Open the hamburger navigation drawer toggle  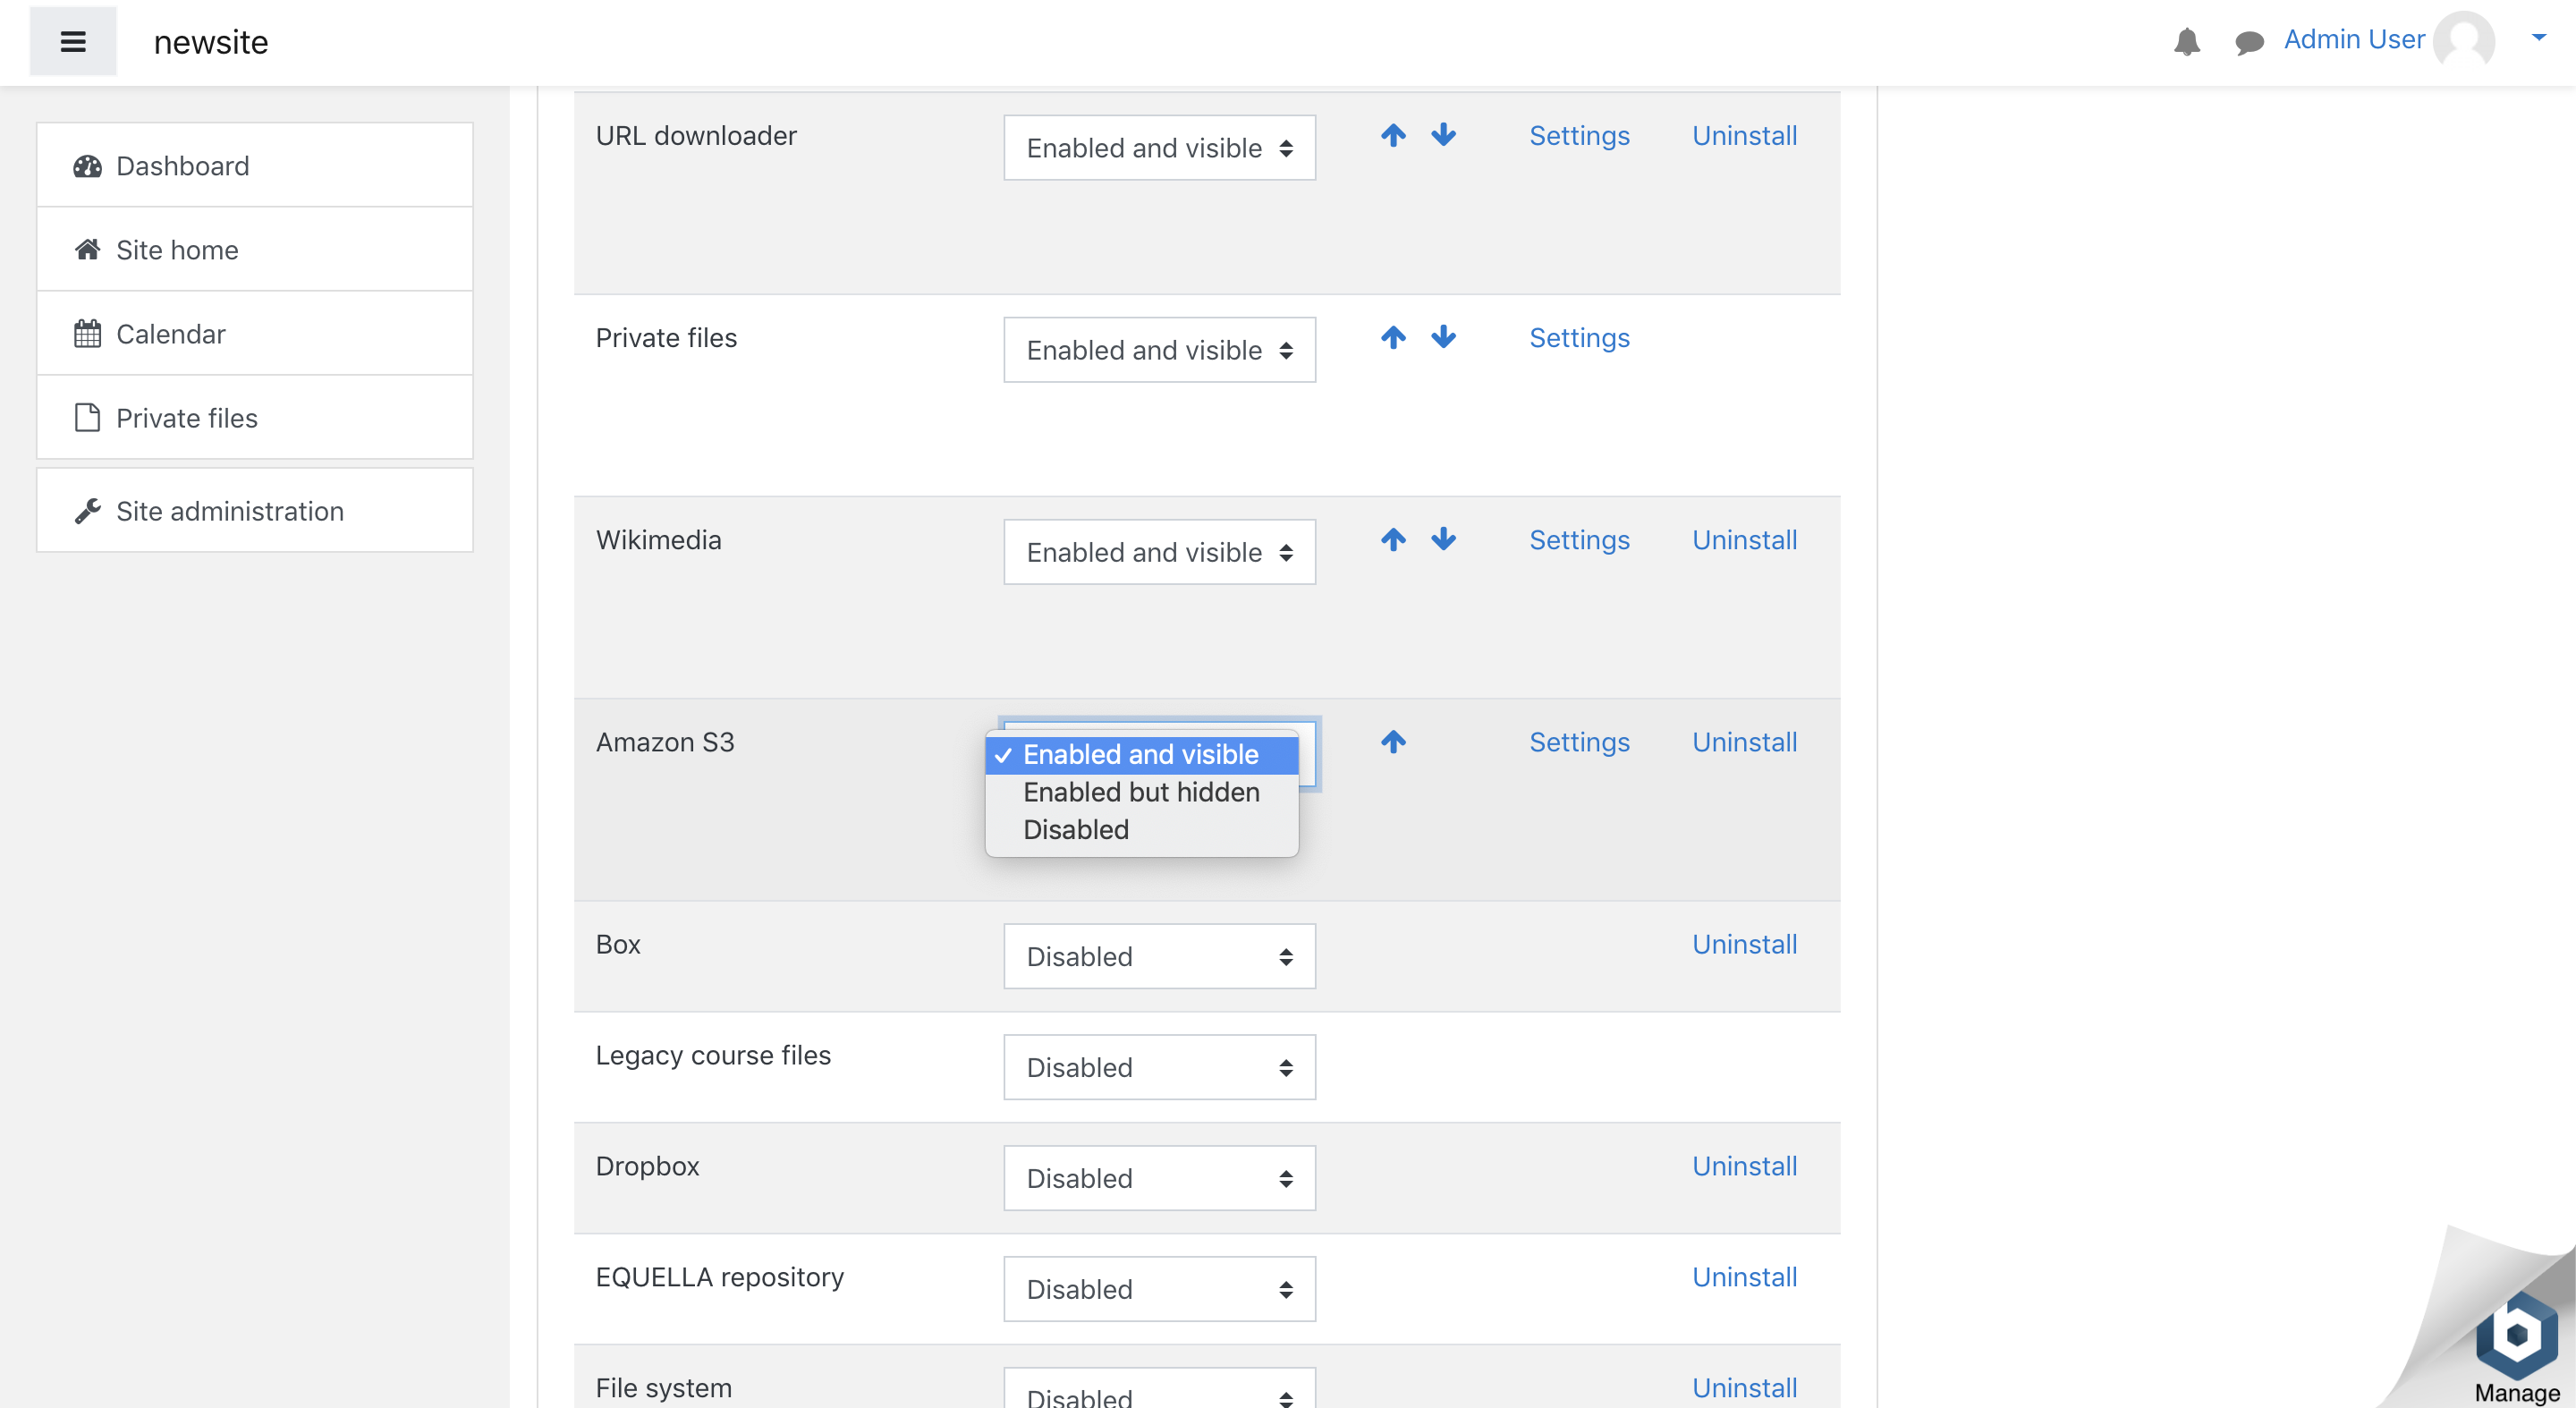73,41
